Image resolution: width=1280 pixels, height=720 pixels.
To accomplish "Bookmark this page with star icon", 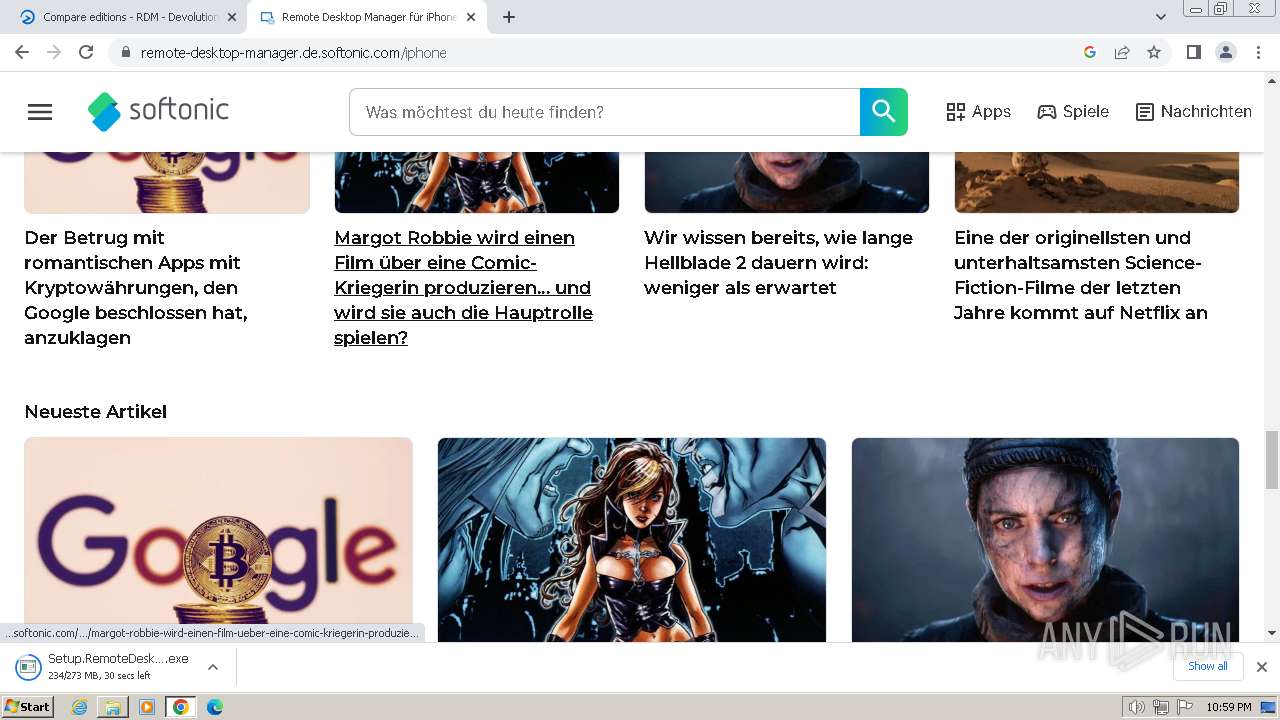I will (x=1154, y=52).
